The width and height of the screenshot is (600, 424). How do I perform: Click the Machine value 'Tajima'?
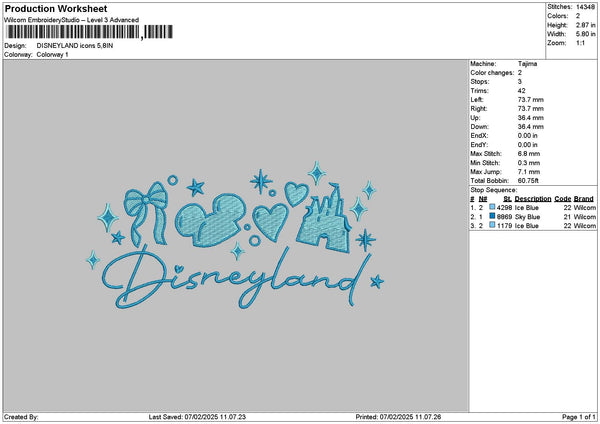point(527,64)
